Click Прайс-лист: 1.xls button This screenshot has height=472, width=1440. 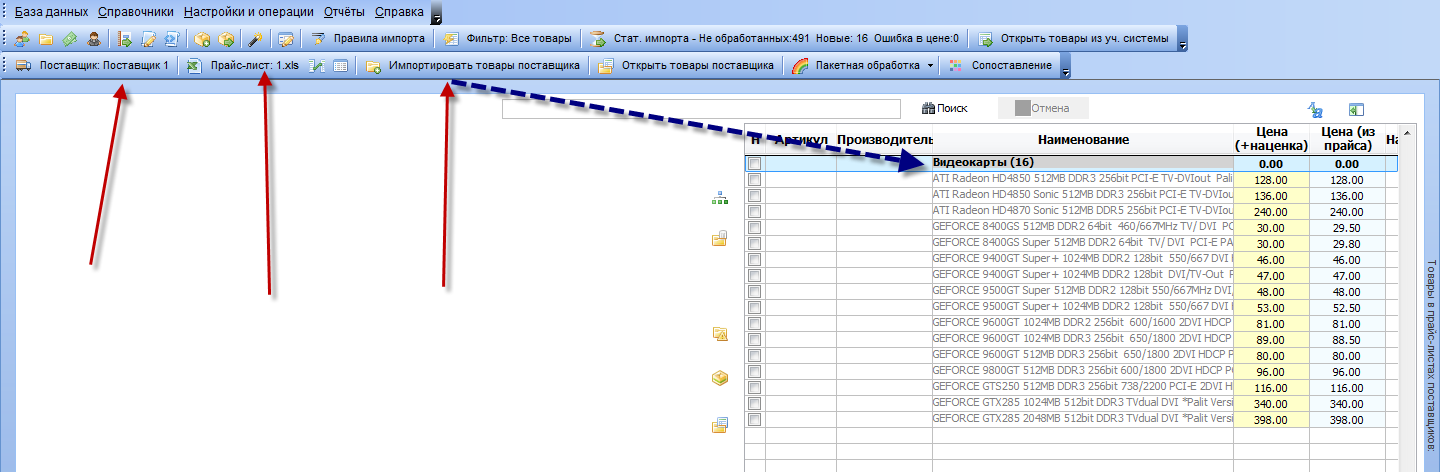tap(243, 66)
